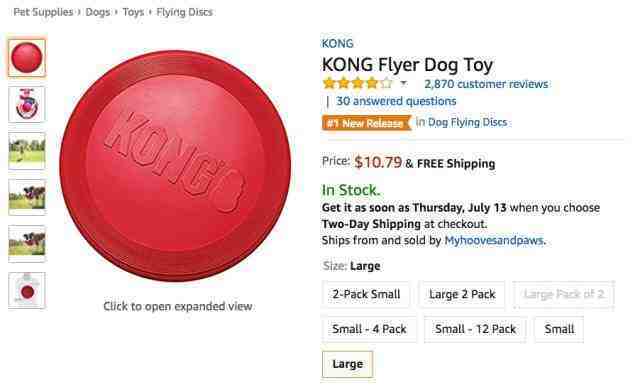
Task: Select the Small size option
Action: point(559,329)
